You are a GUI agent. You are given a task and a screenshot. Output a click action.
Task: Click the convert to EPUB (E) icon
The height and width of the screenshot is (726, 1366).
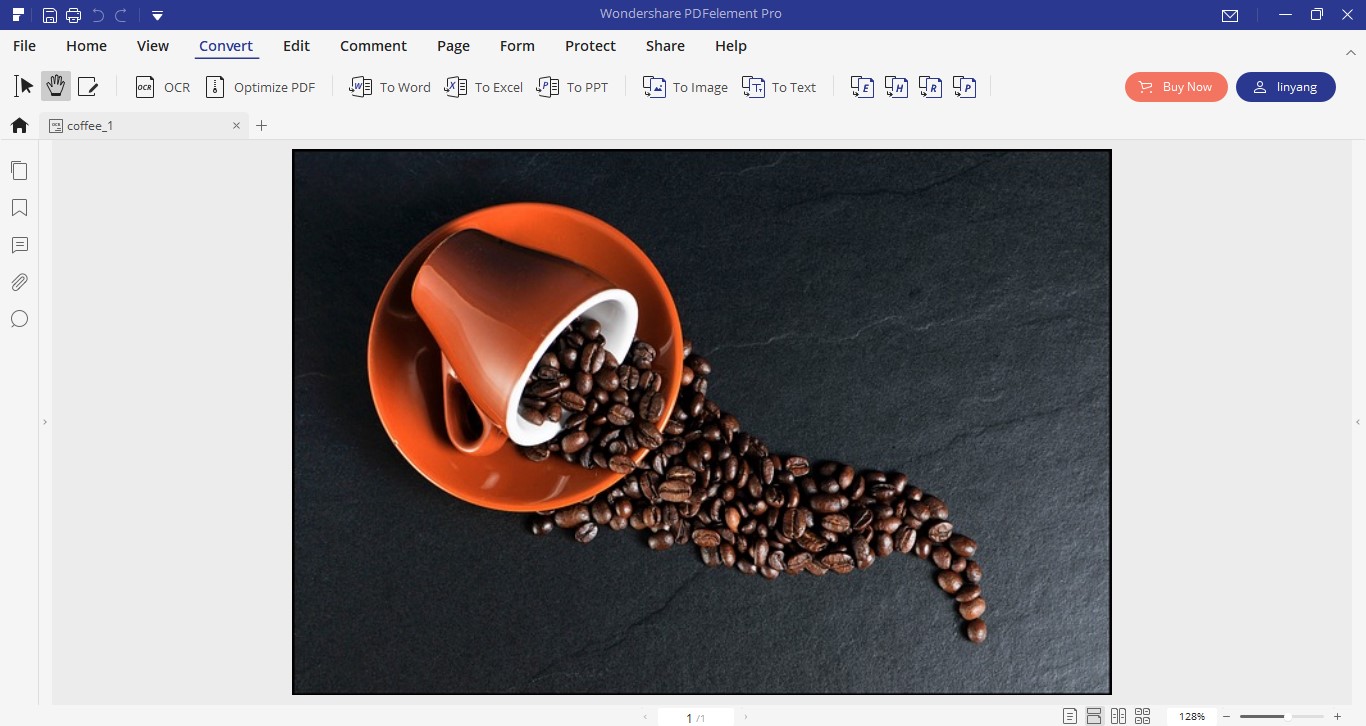click(862, 87)
